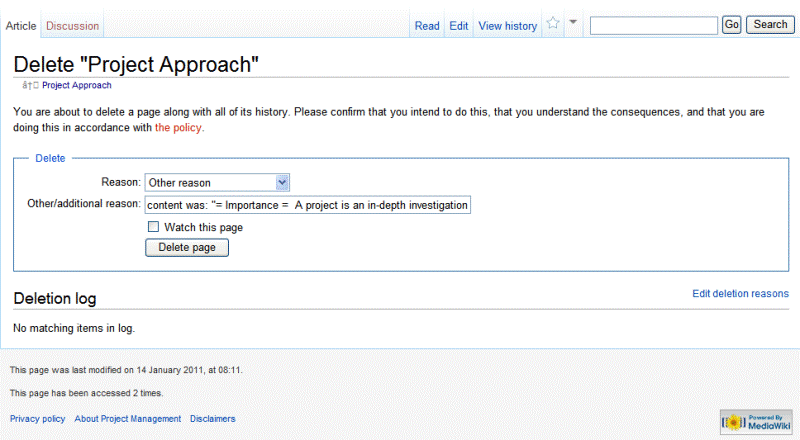Open About Project Management link
Viewport: 800px width, 440px height.
(x=128, y=419)
